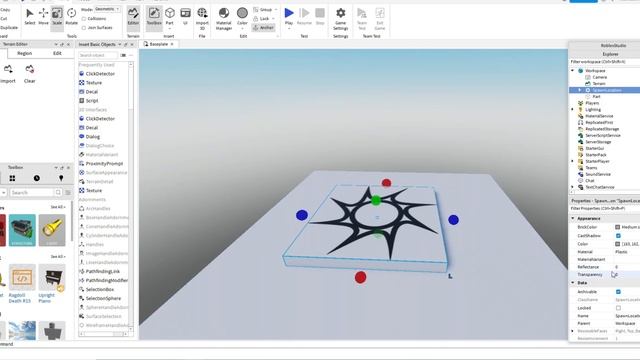Lock the selected part via Lock tool
The image size is (640, 360).
(x=262, y=19)
